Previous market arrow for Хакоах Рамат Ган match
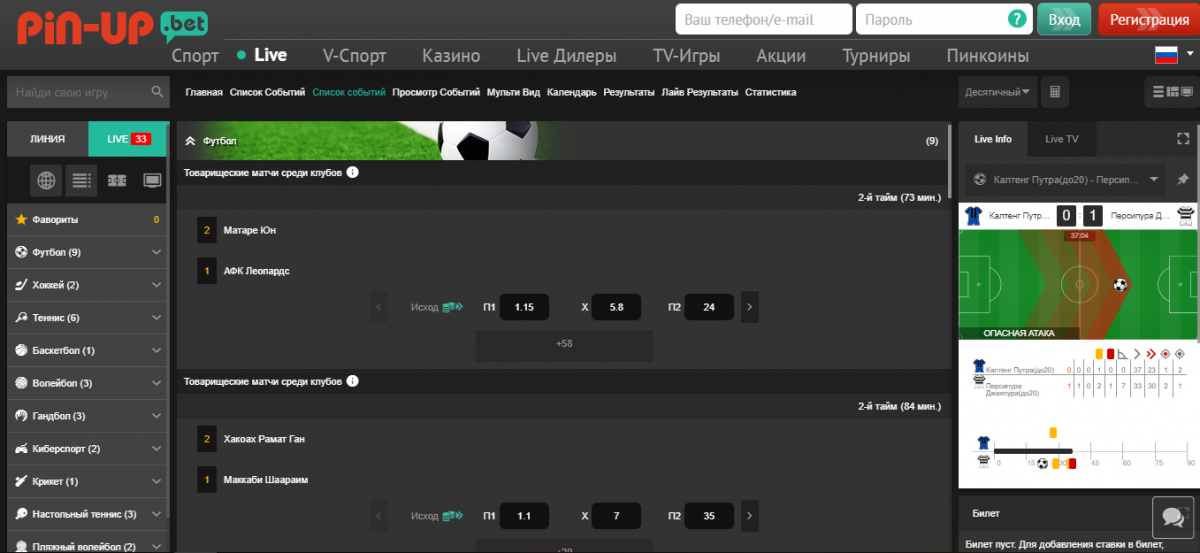Screen dimensions: 1200x553 point(378,516)
